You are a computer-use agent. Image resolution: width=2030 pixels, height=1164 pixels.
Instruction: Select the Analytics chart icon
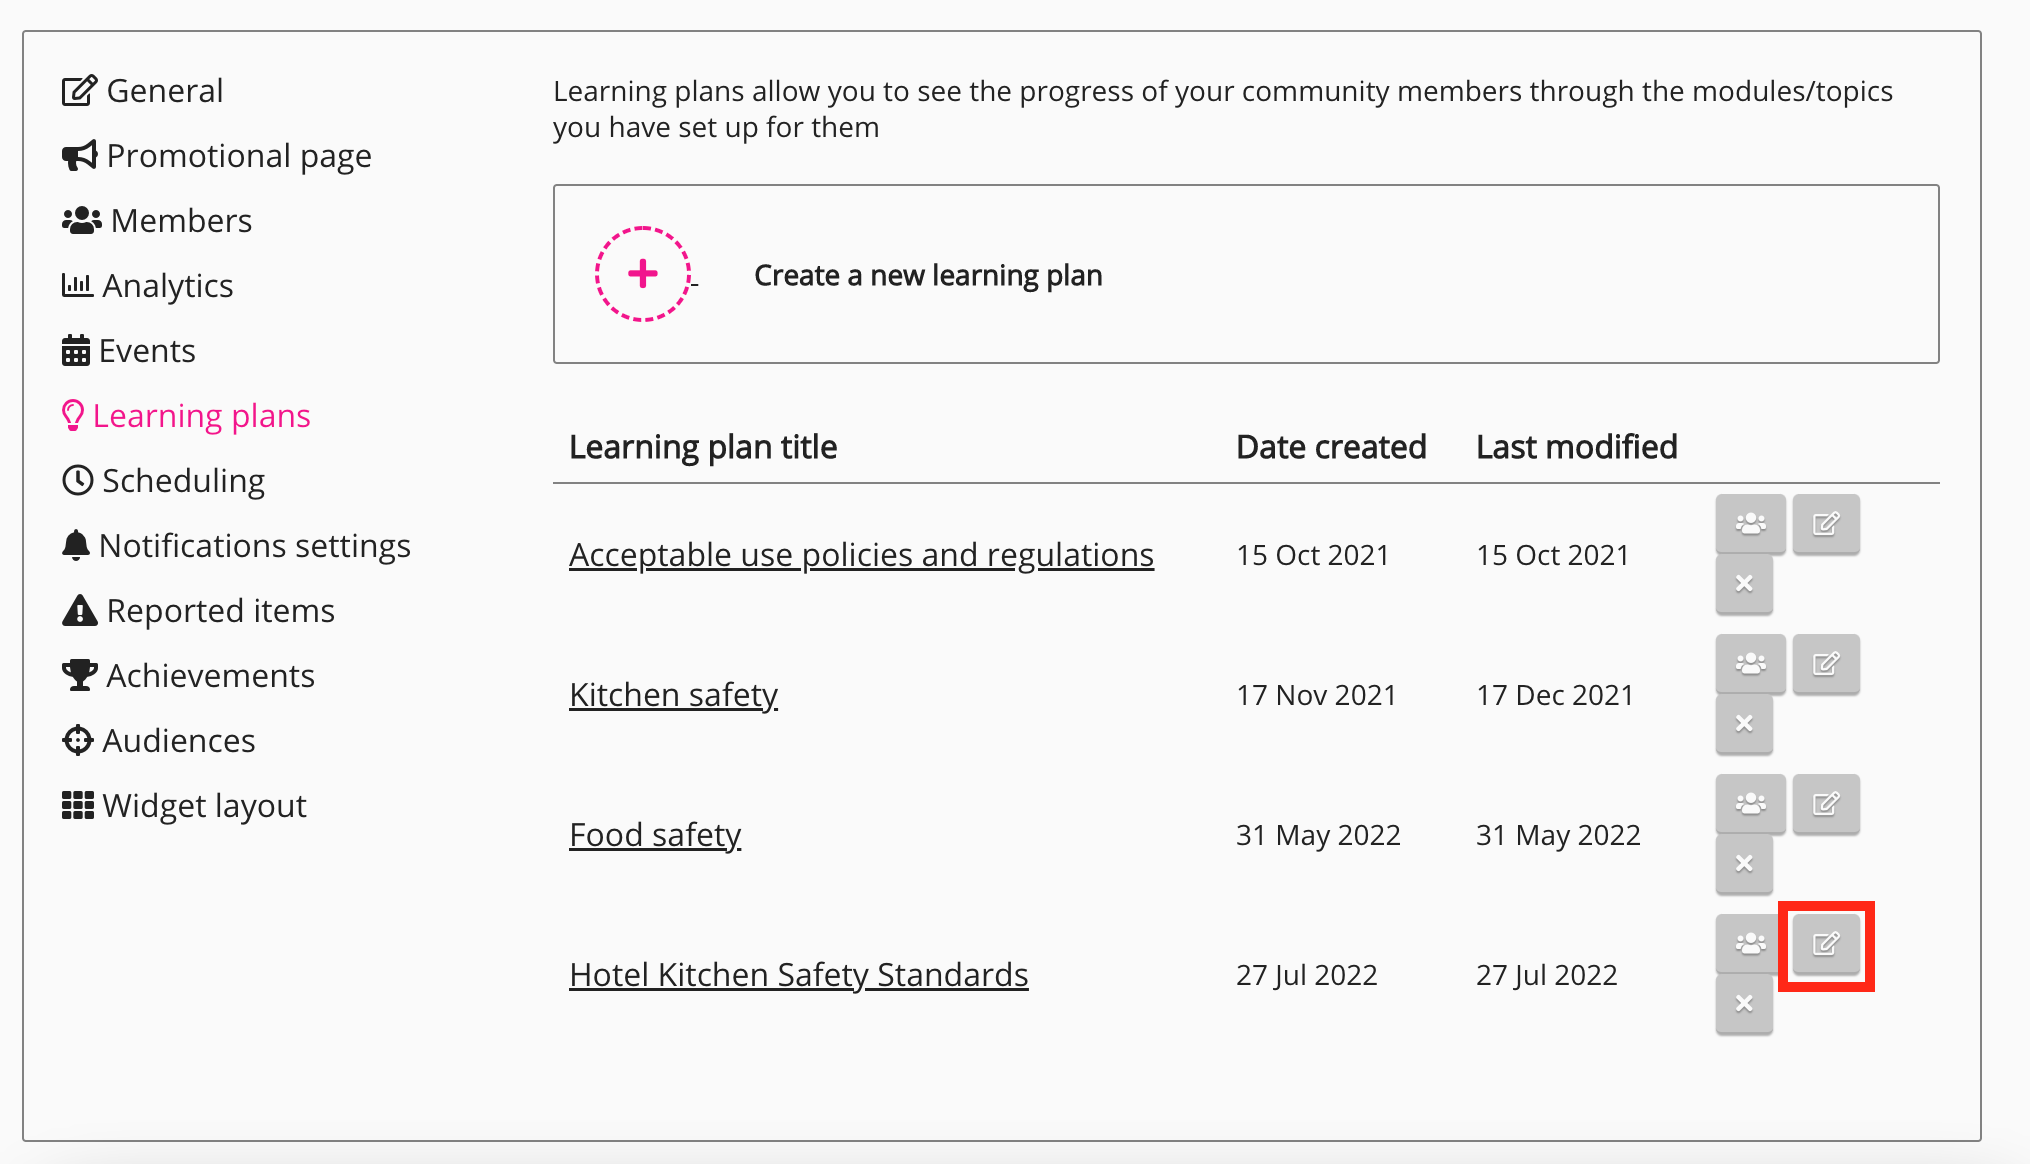77,285
